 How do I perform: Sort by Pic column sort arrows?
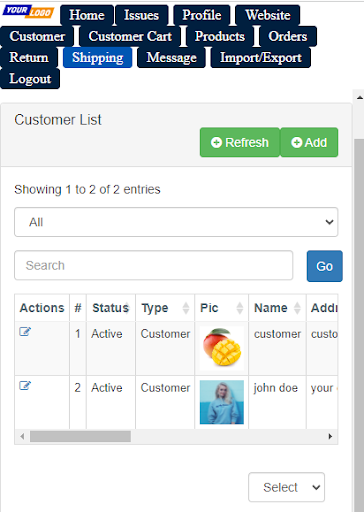[240, 308]
